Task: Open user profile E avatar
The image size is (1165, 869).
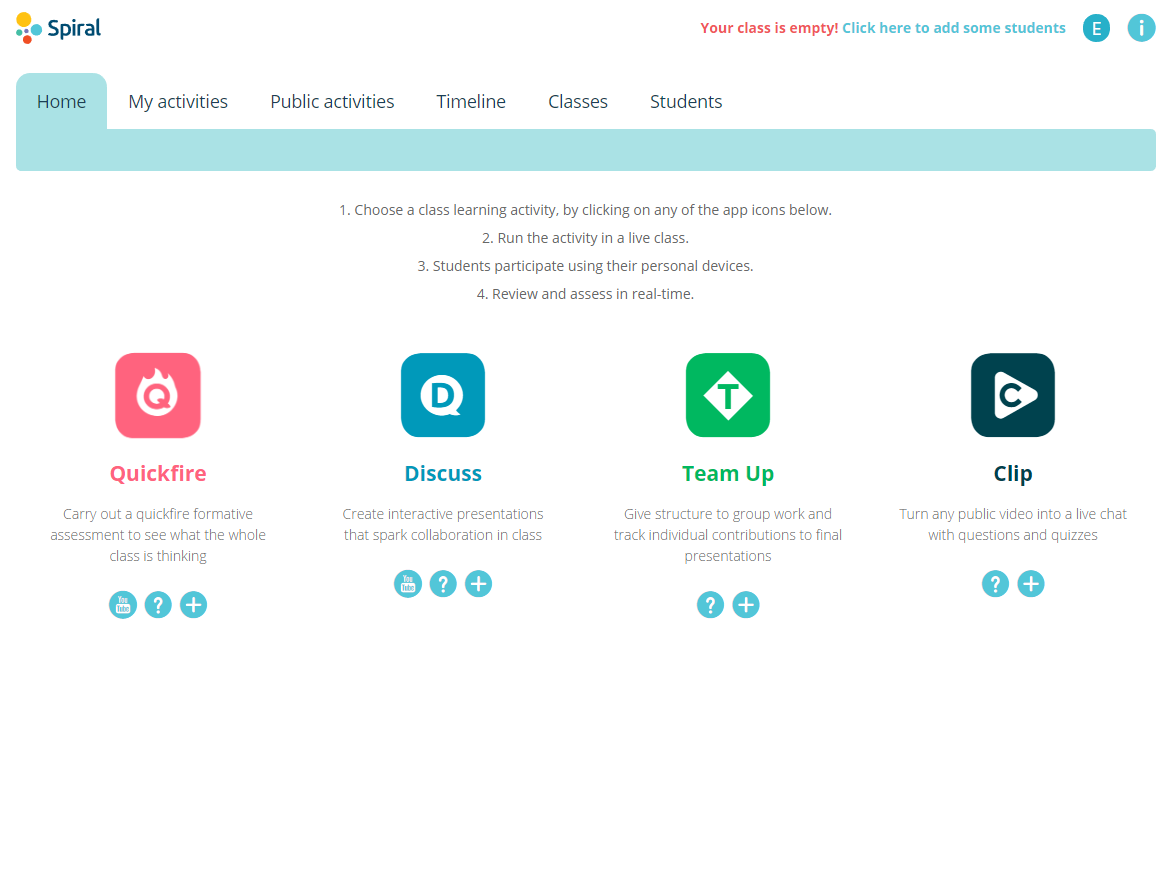Action: [x=1096, y=28]
